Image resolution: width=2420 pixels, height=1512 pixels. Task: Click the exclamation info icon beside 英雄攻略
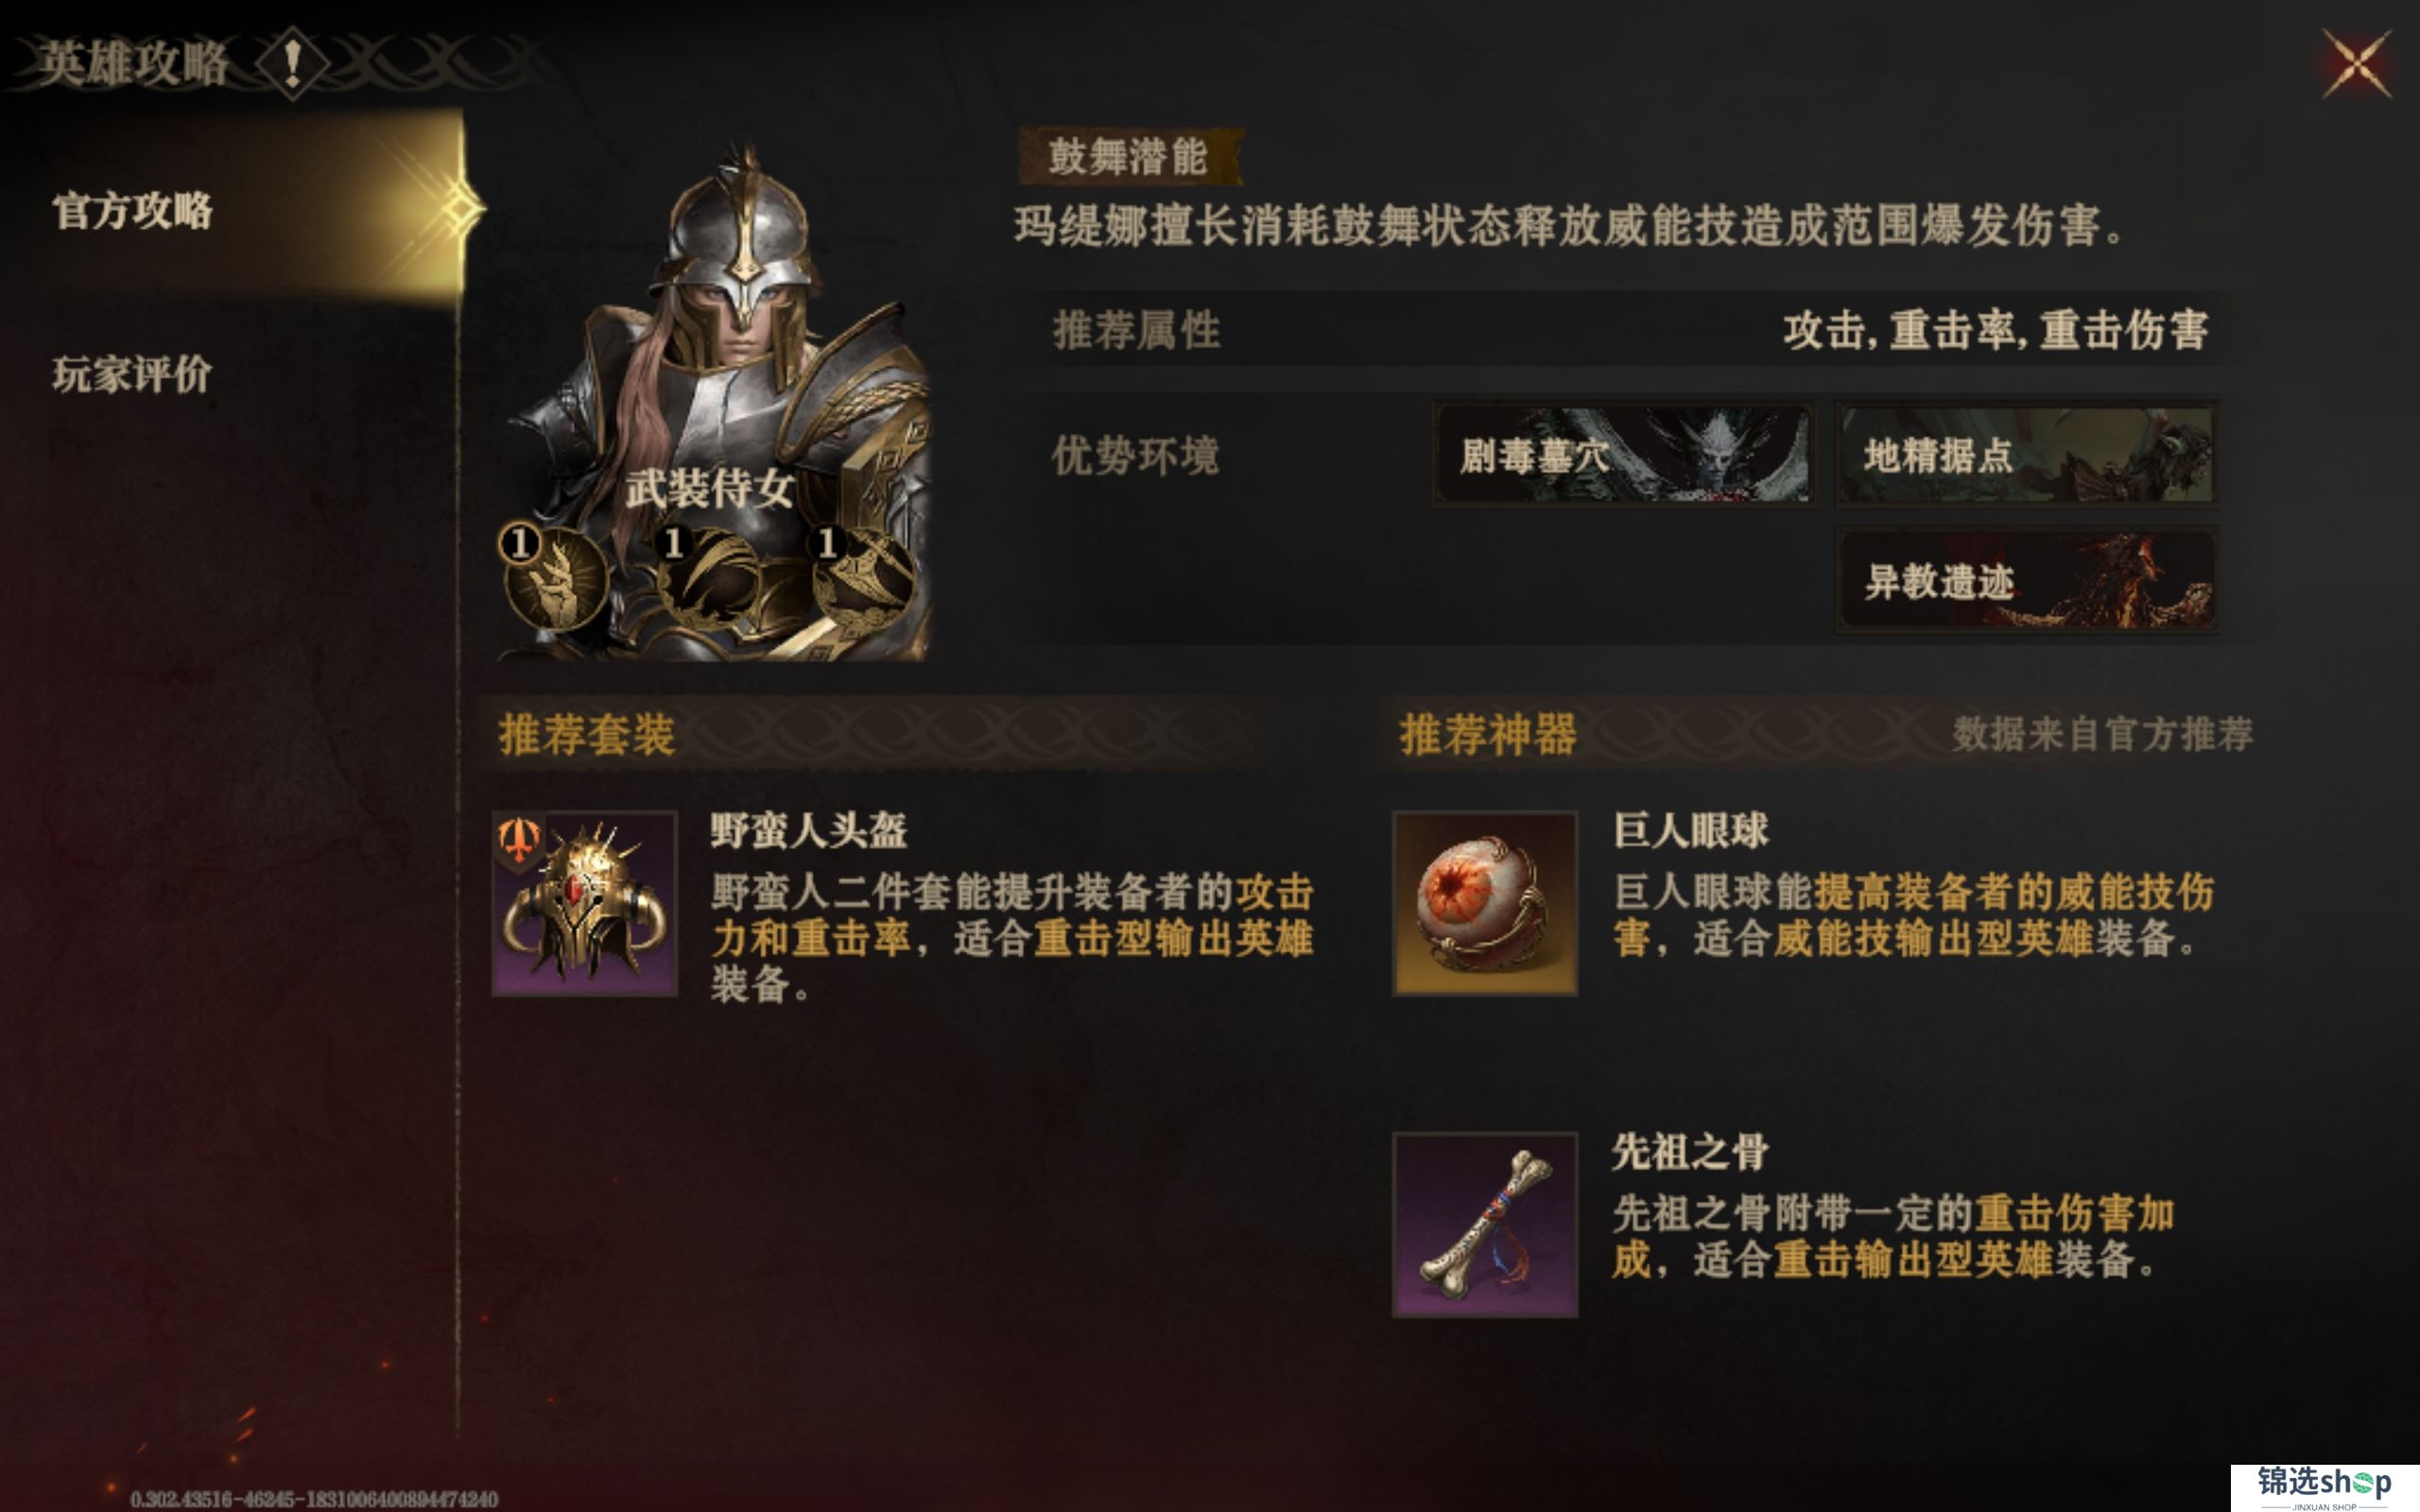click(x=292, y=64)
